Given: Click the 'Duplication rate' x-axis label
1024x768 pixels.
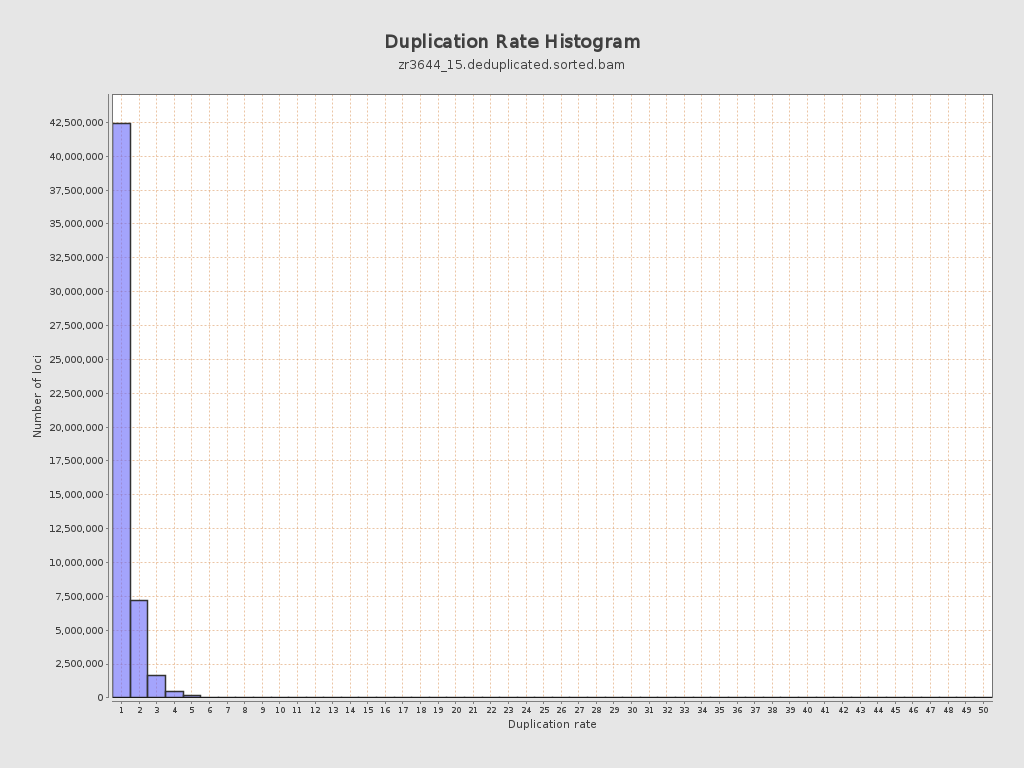Looking at the screenshot, I should (552, 724).
